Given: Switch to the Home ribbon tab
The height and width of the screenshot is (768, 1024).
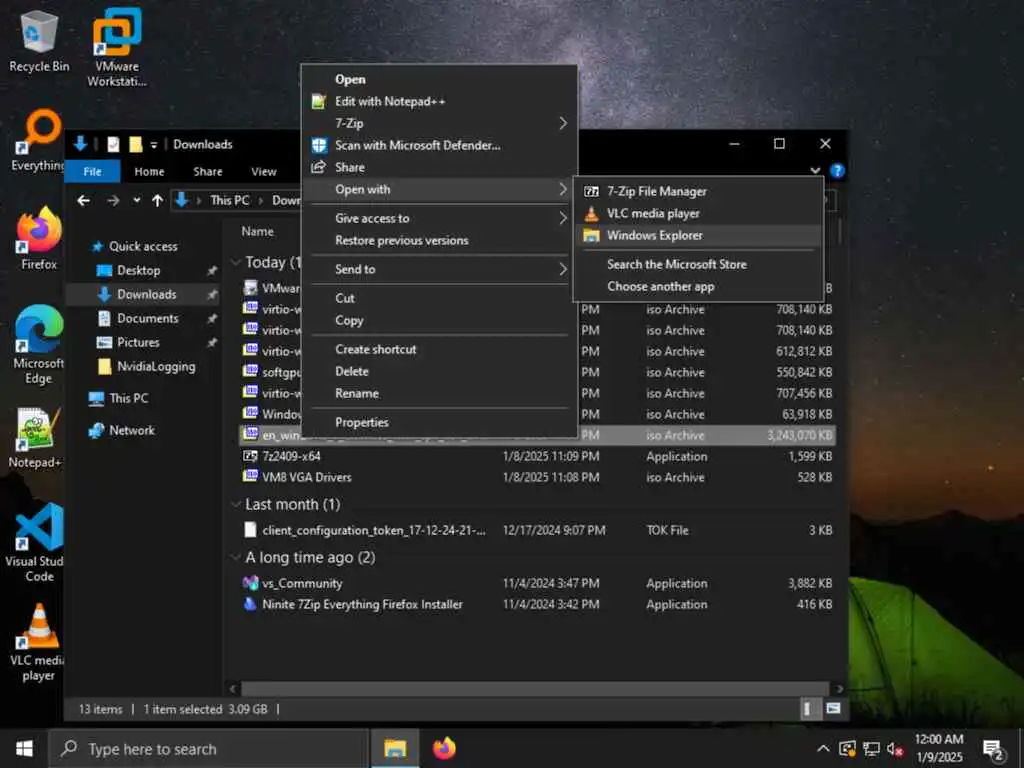Looking at the screenshot, I should 150,172.
